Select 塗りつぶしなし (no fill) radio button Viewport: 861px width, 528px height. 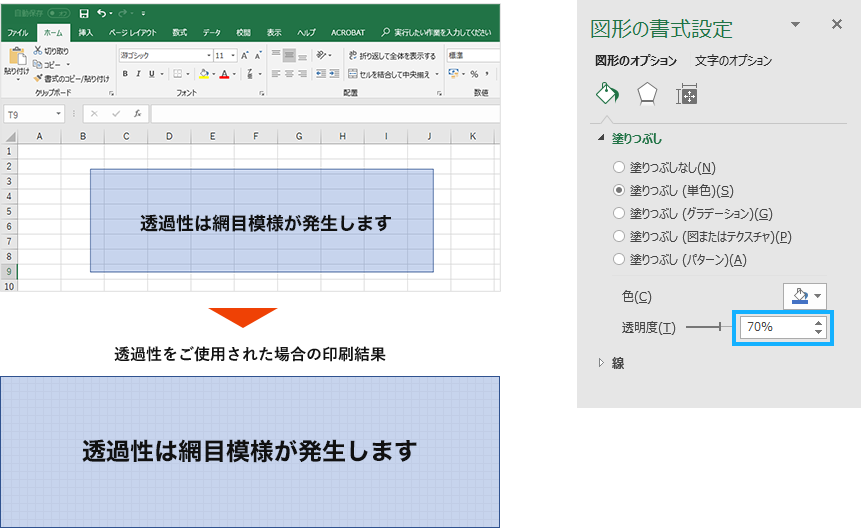pos(619,168)
